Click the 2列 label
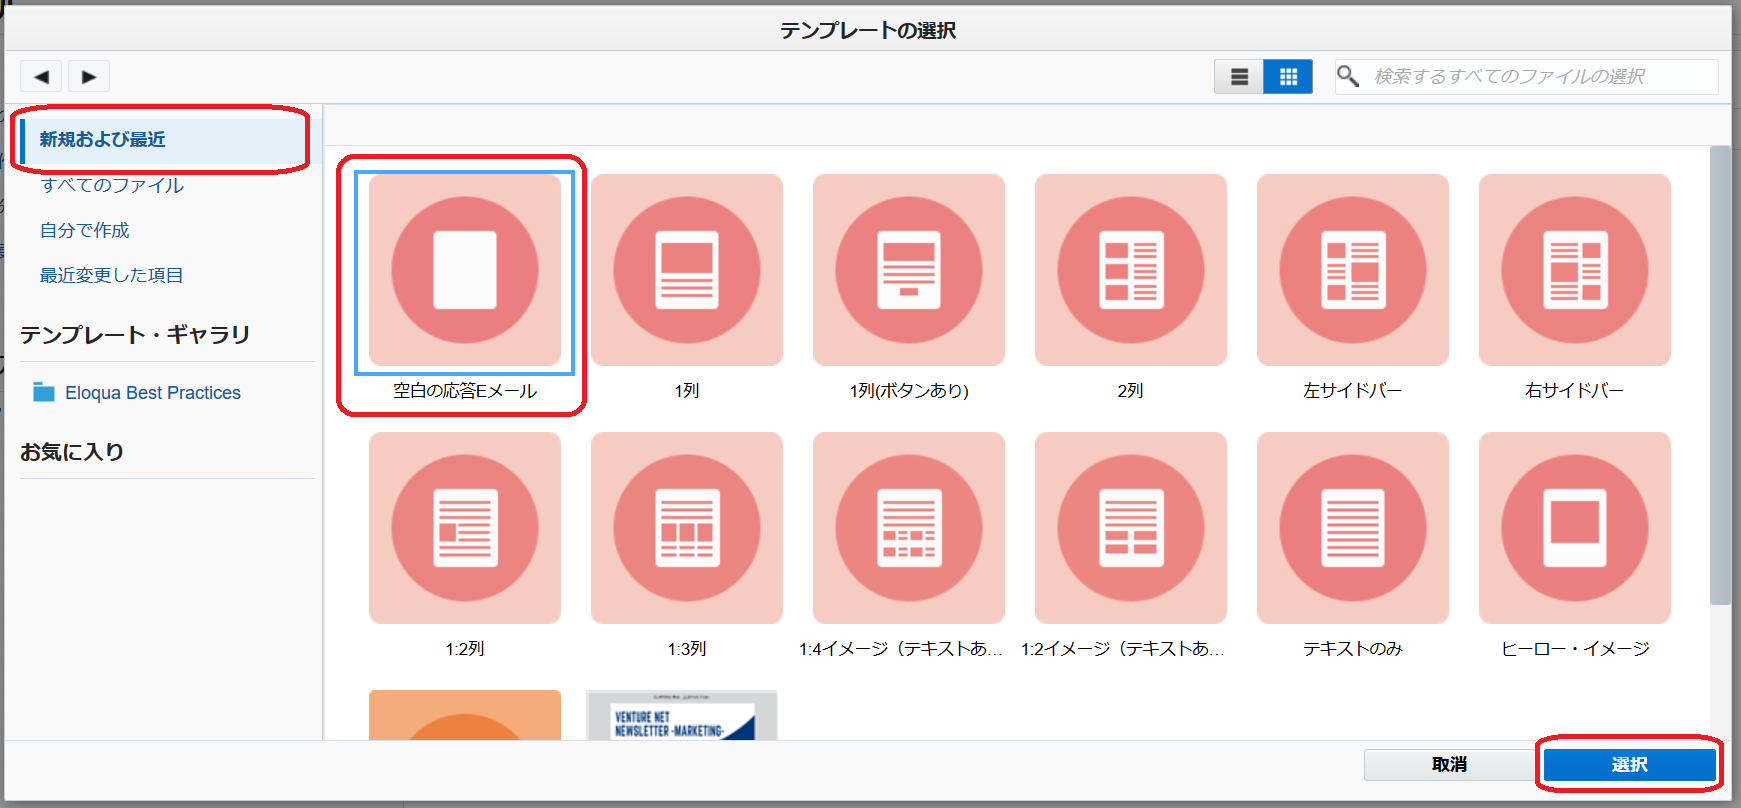This screenshot has width=1741, height=808. [x=1131, y=391]
